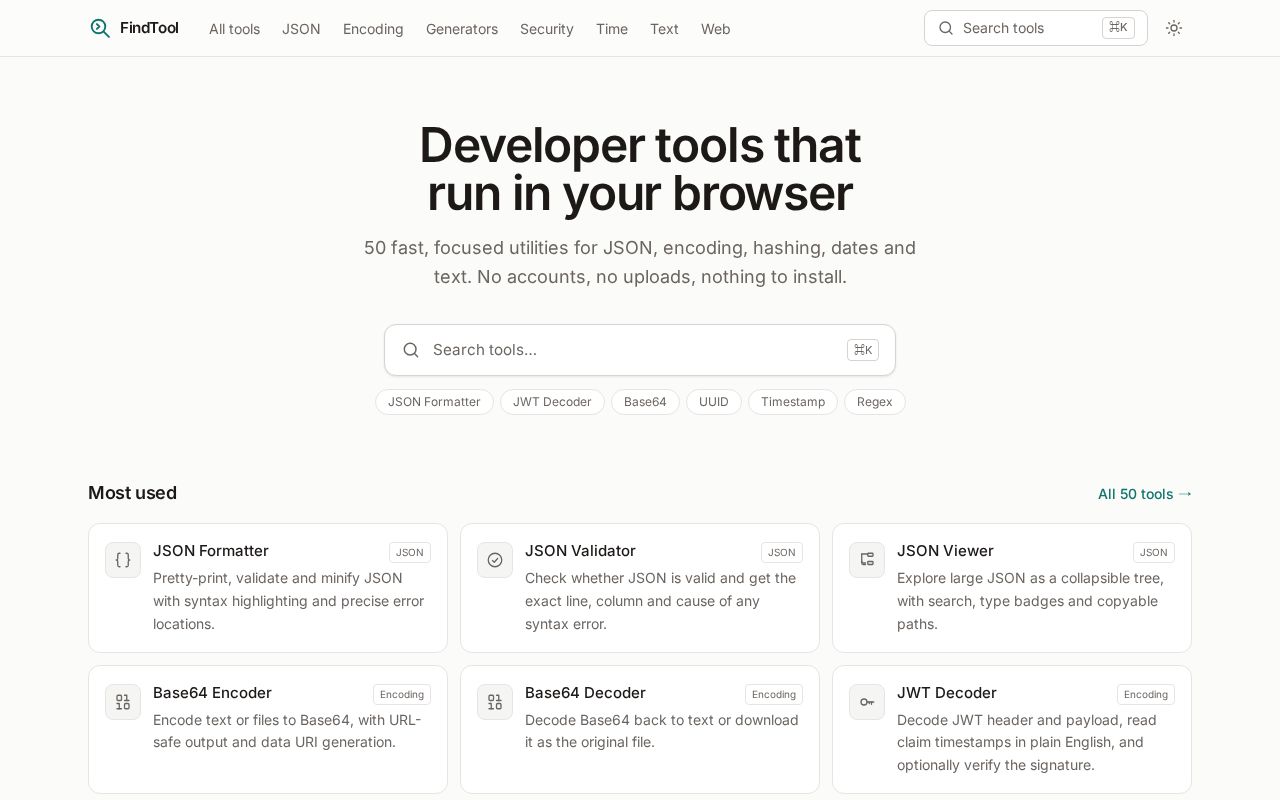Screen dimensions: 1280x800
Task: Click the Encoding badge on JWT Decoder card
Action: coord(1146,694)
